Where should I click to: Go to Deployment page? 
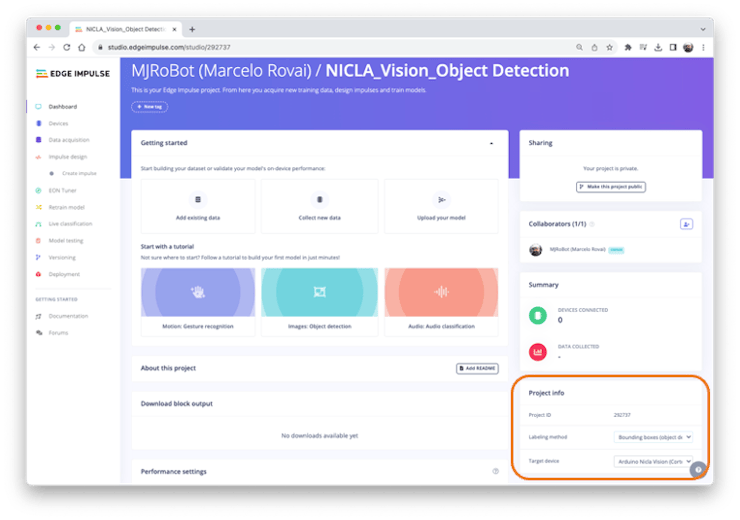pos(64,274)
